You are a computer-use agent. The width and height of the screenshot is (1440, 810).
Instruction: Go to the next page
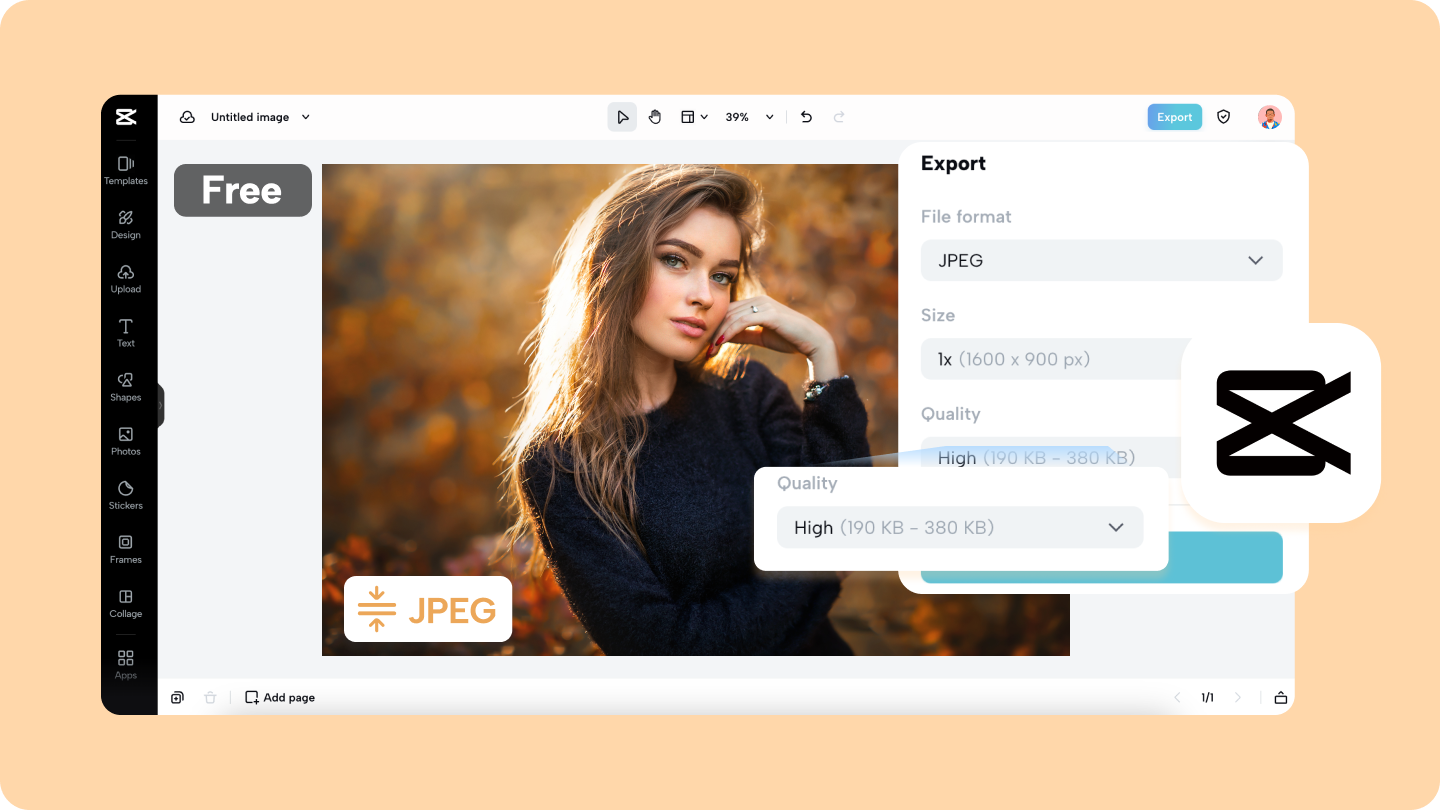pos(1238,697)
